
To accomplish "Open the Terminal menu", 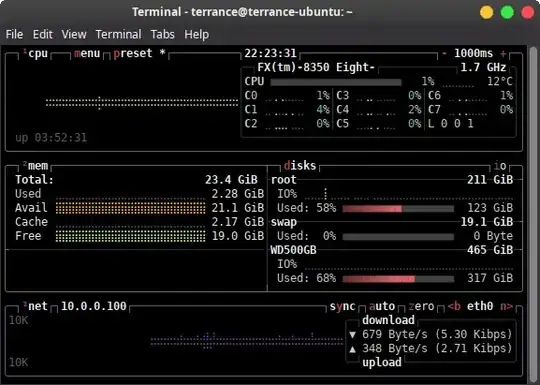I will (118, 34).
